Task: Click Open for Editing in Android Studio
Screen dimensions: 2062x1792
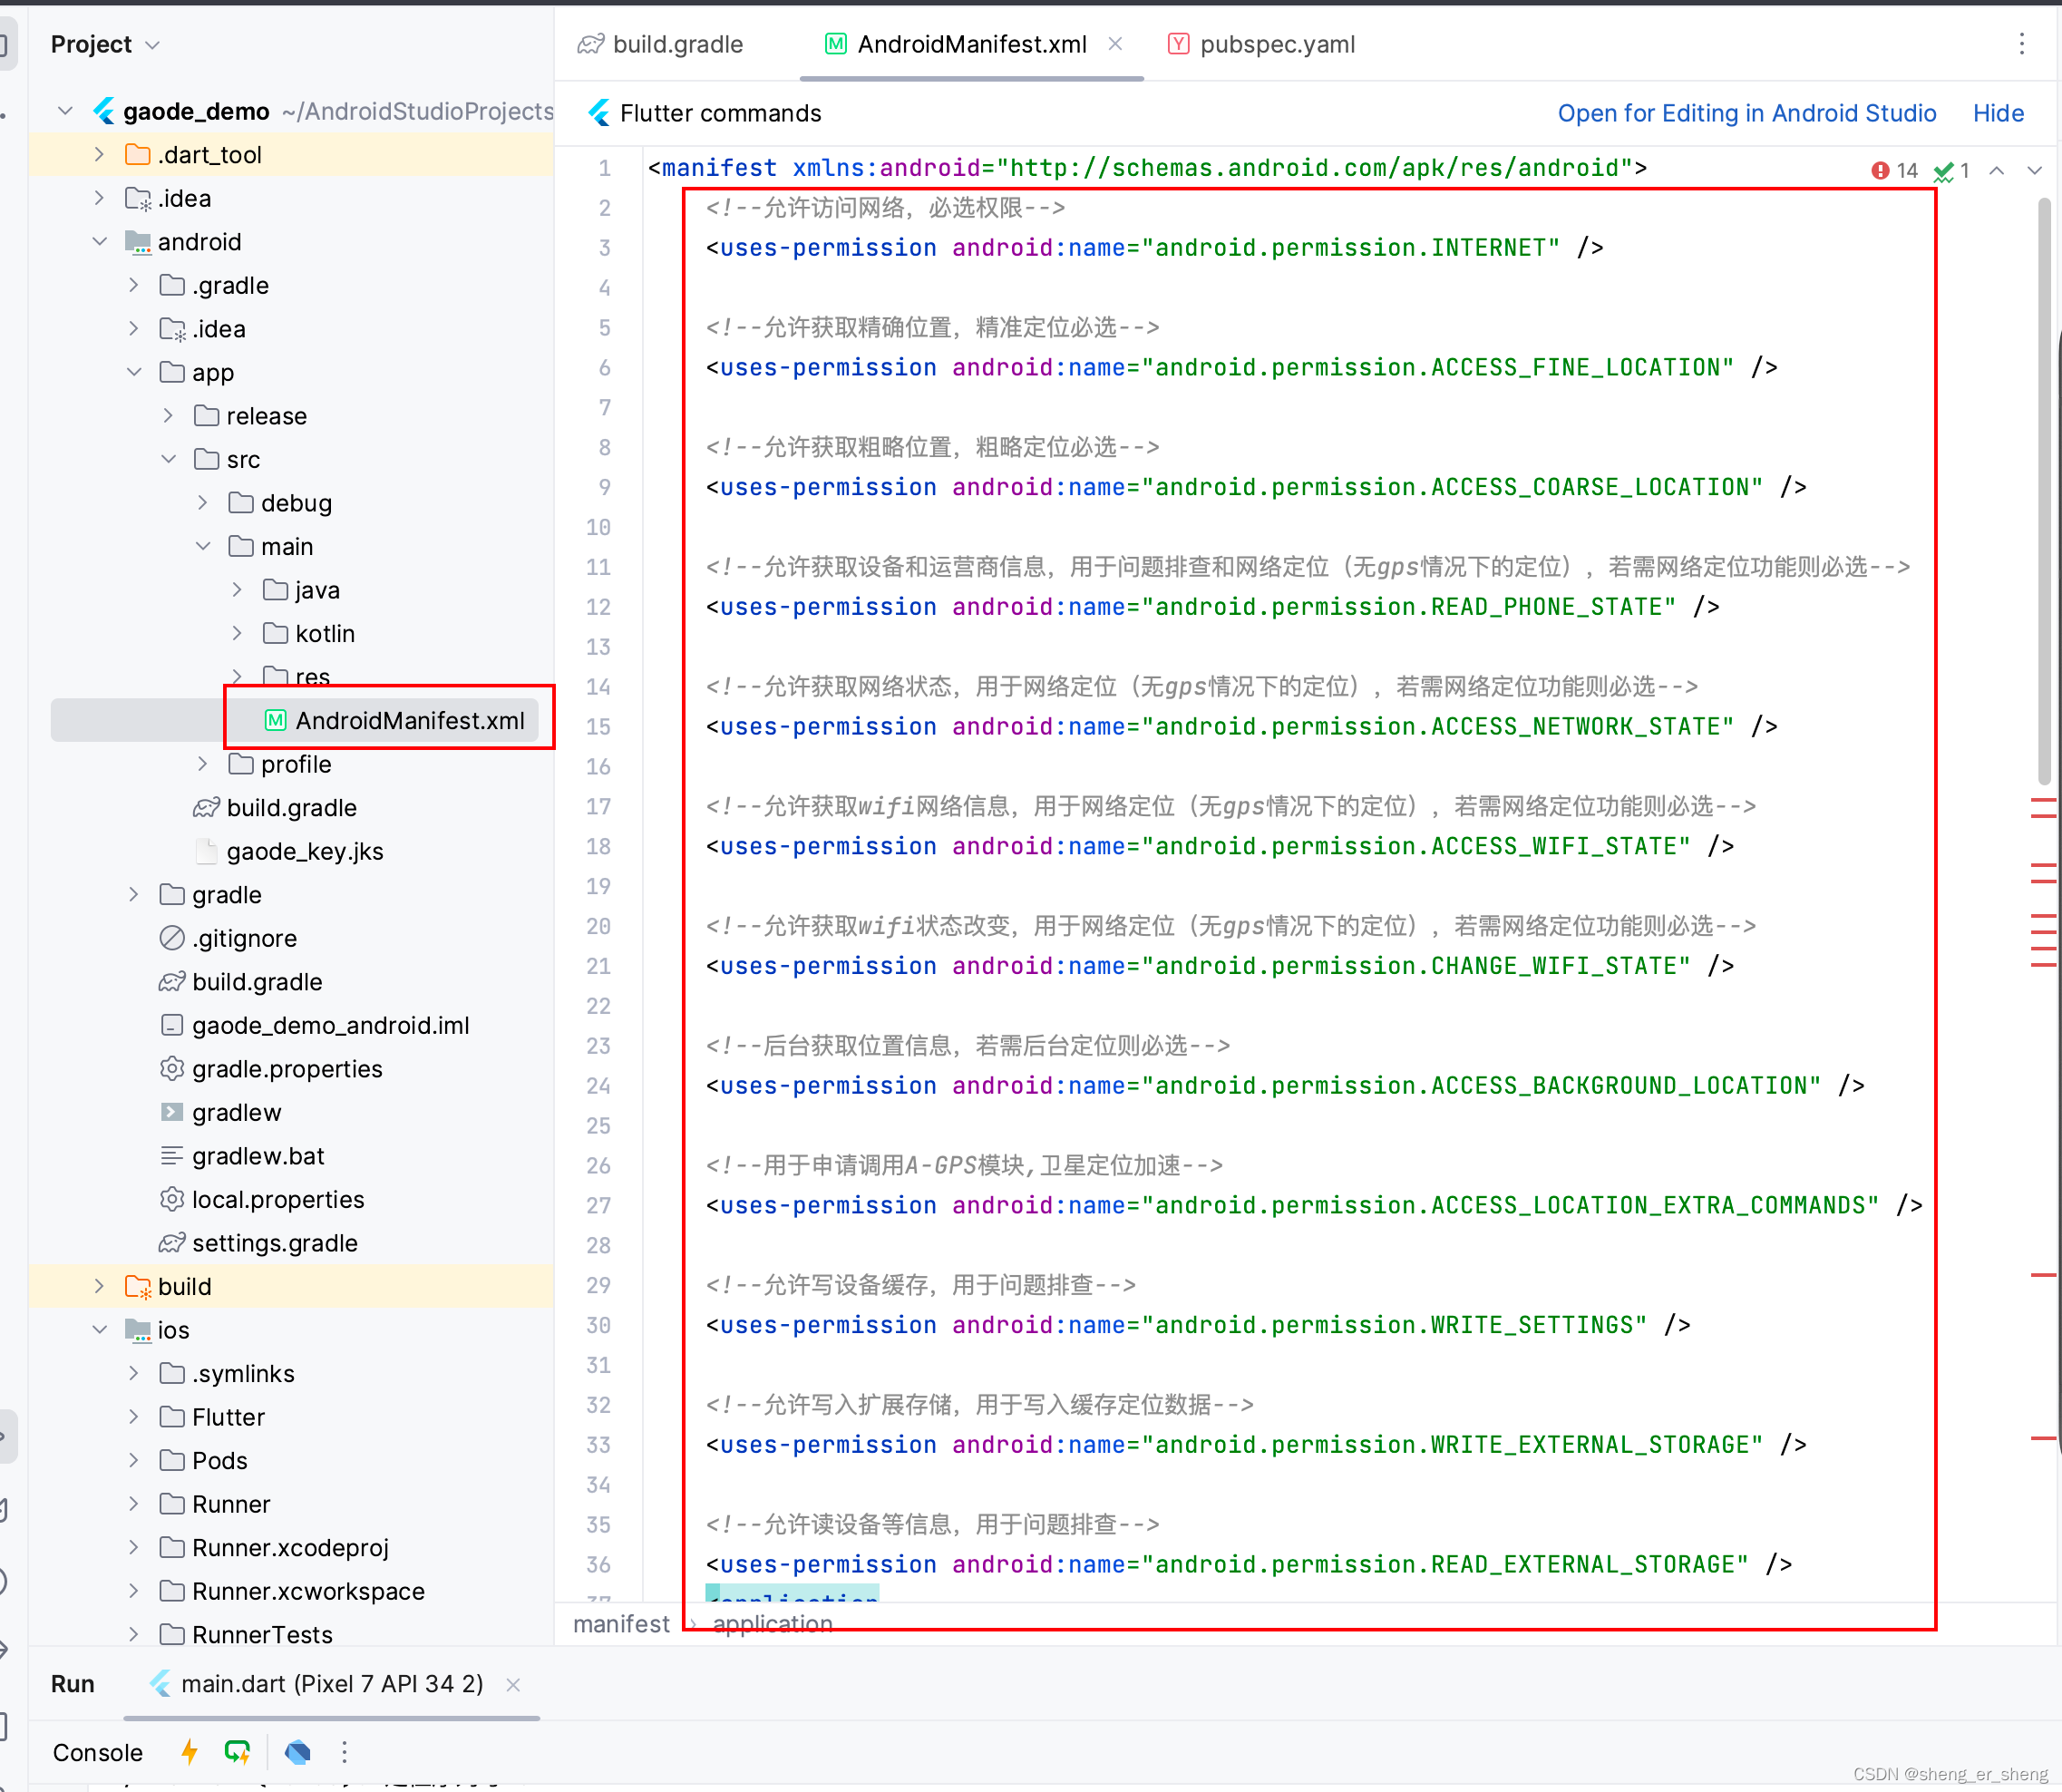Action: [1746, 113]
